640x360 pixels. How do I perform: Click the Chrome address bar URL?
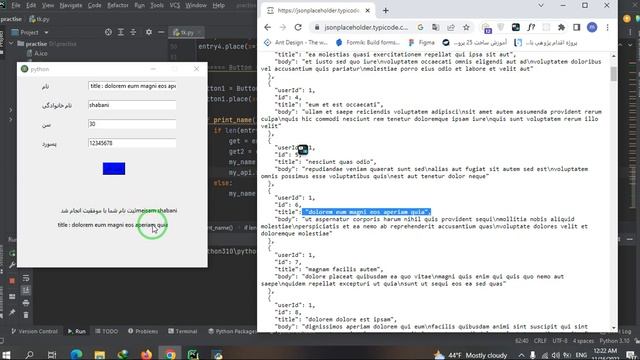click(366, 27)
